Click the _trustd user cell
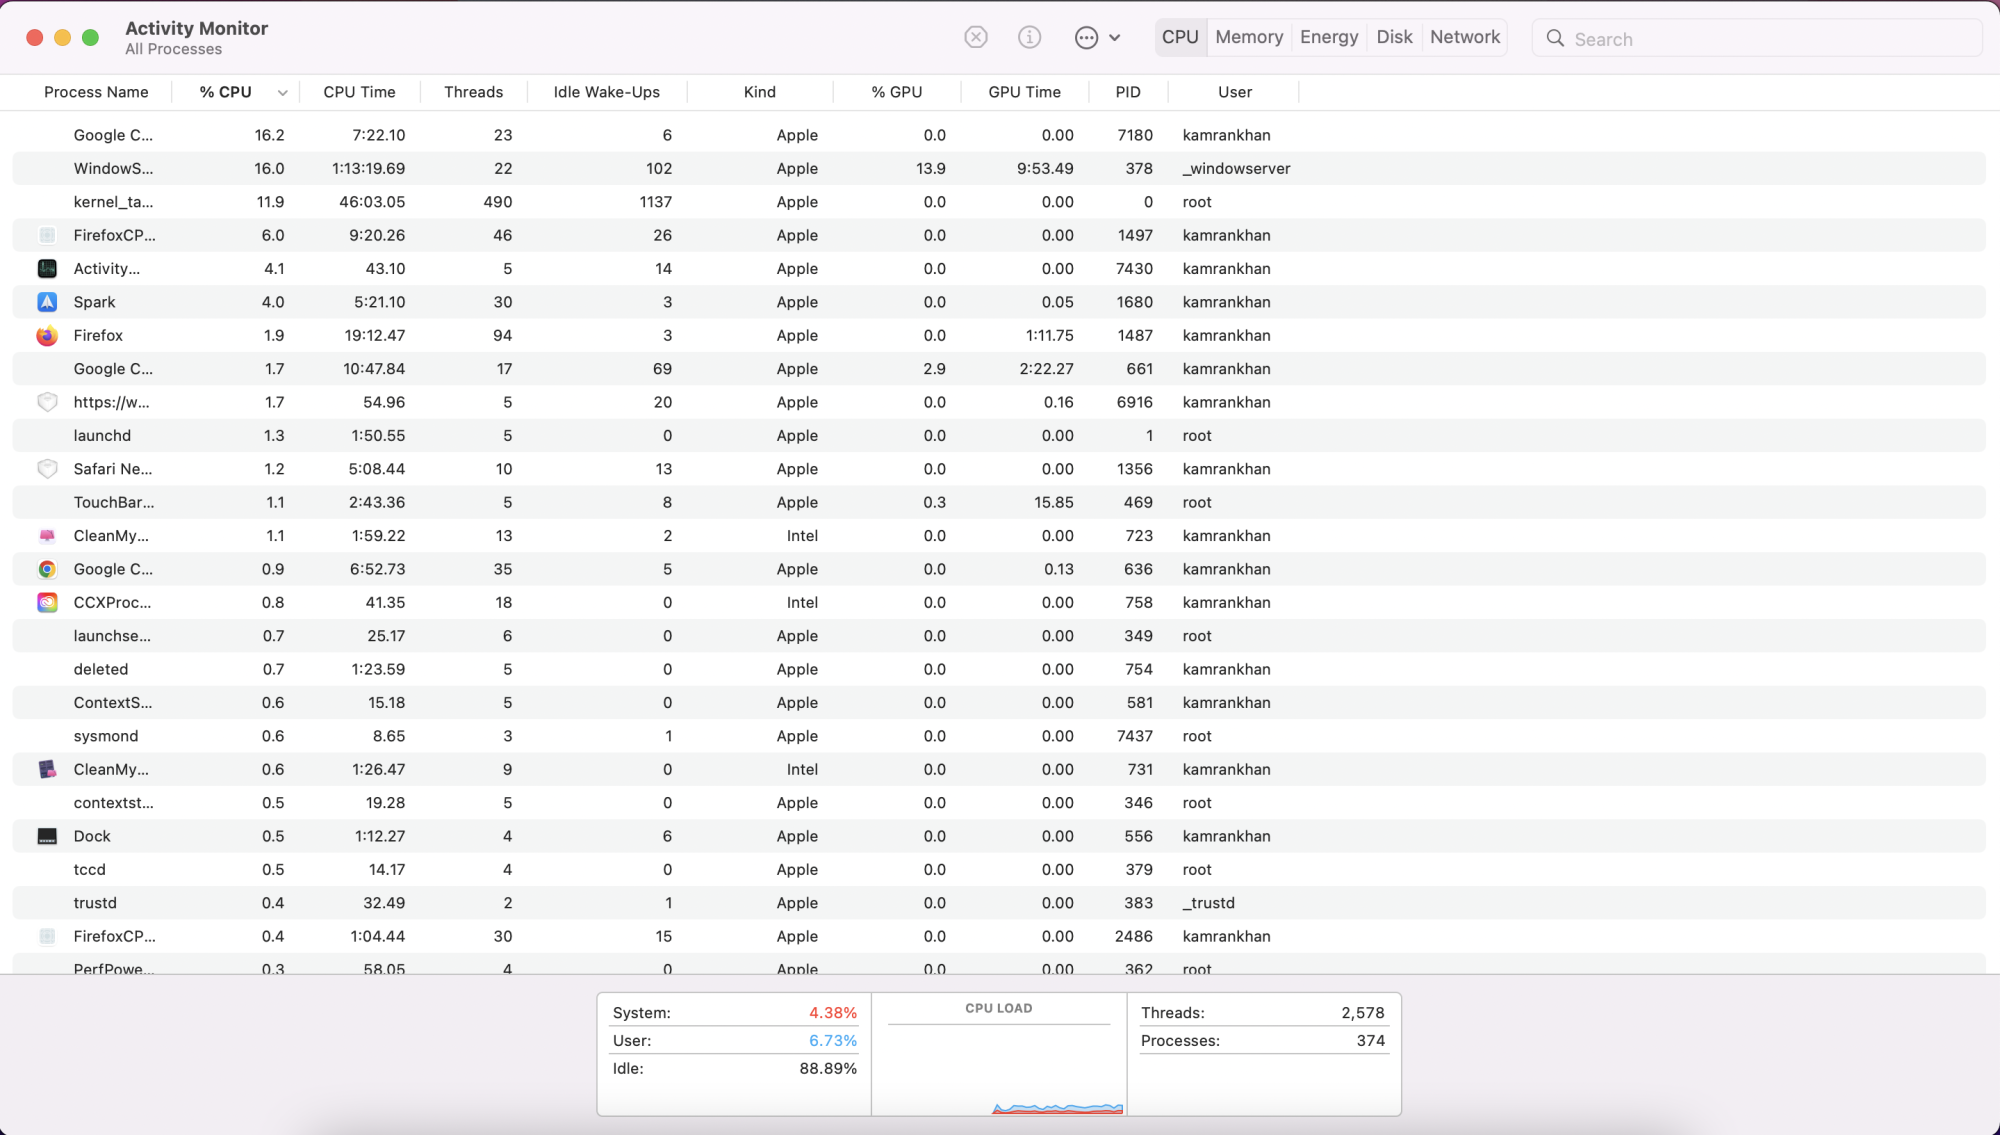The image size is (2000, 1135). [1208, 903]
